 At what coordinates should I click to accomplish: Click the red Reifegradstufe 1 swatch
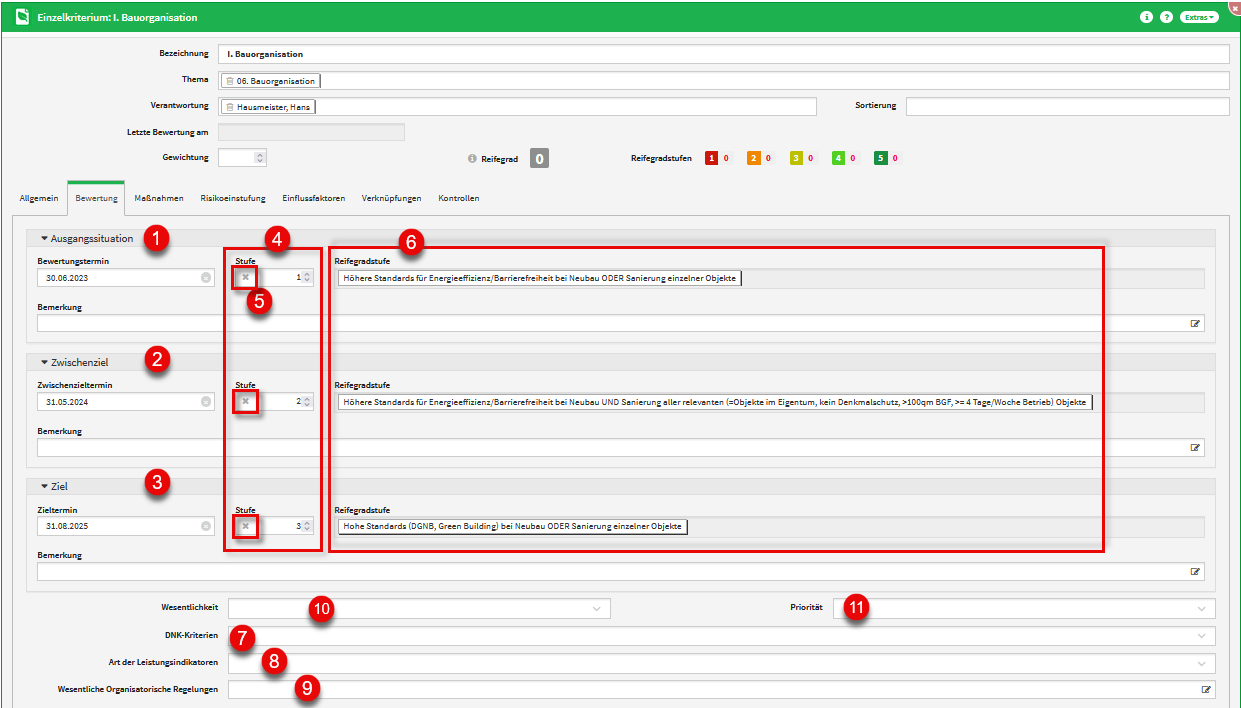[x=711, y=158]
